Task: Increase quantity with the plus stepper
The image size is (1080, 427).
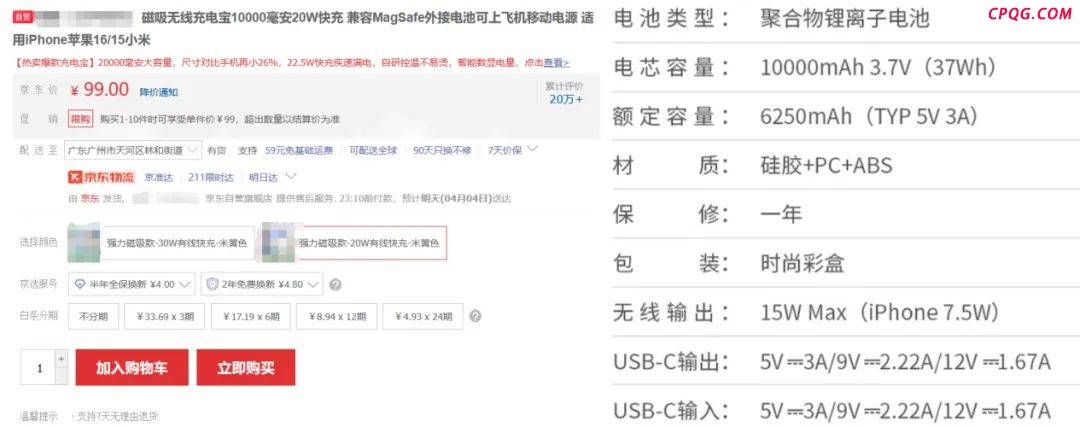Action: (x=61, y=359)
